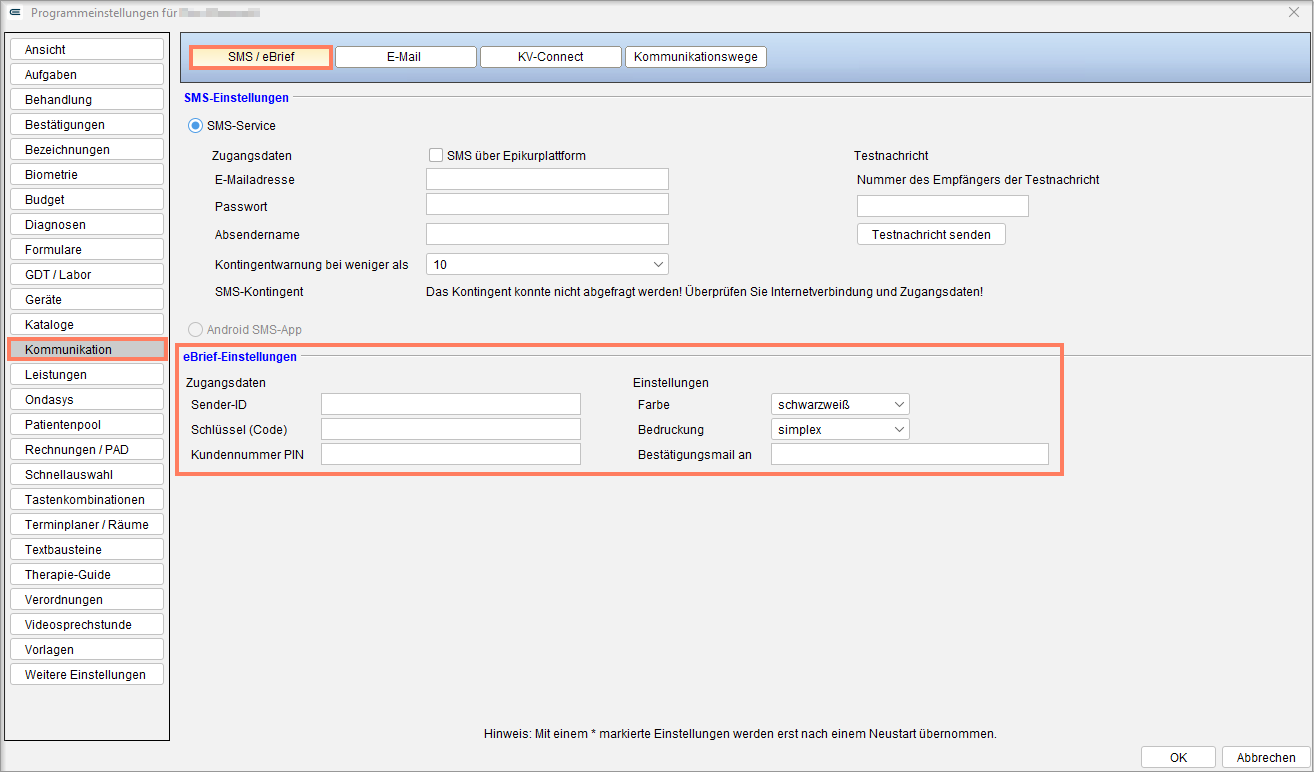The height and width of the screenshot is (772, 1314).
Task: Open Kontingentwarnung bei weniger als dropdown
Action: pyautogui.click(x=547, y=264)
